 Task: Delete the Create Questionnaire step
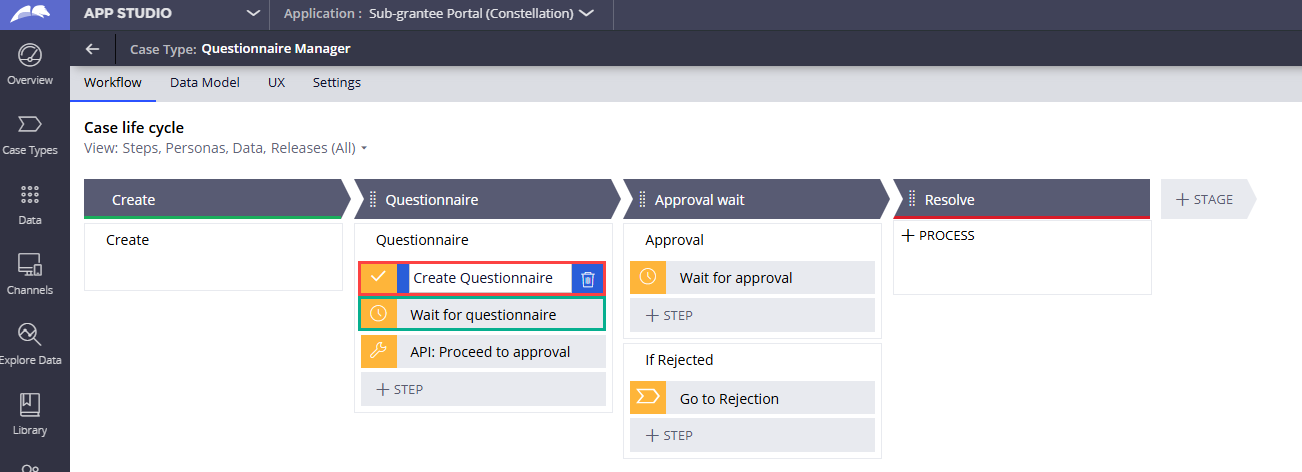coord(588,279)
